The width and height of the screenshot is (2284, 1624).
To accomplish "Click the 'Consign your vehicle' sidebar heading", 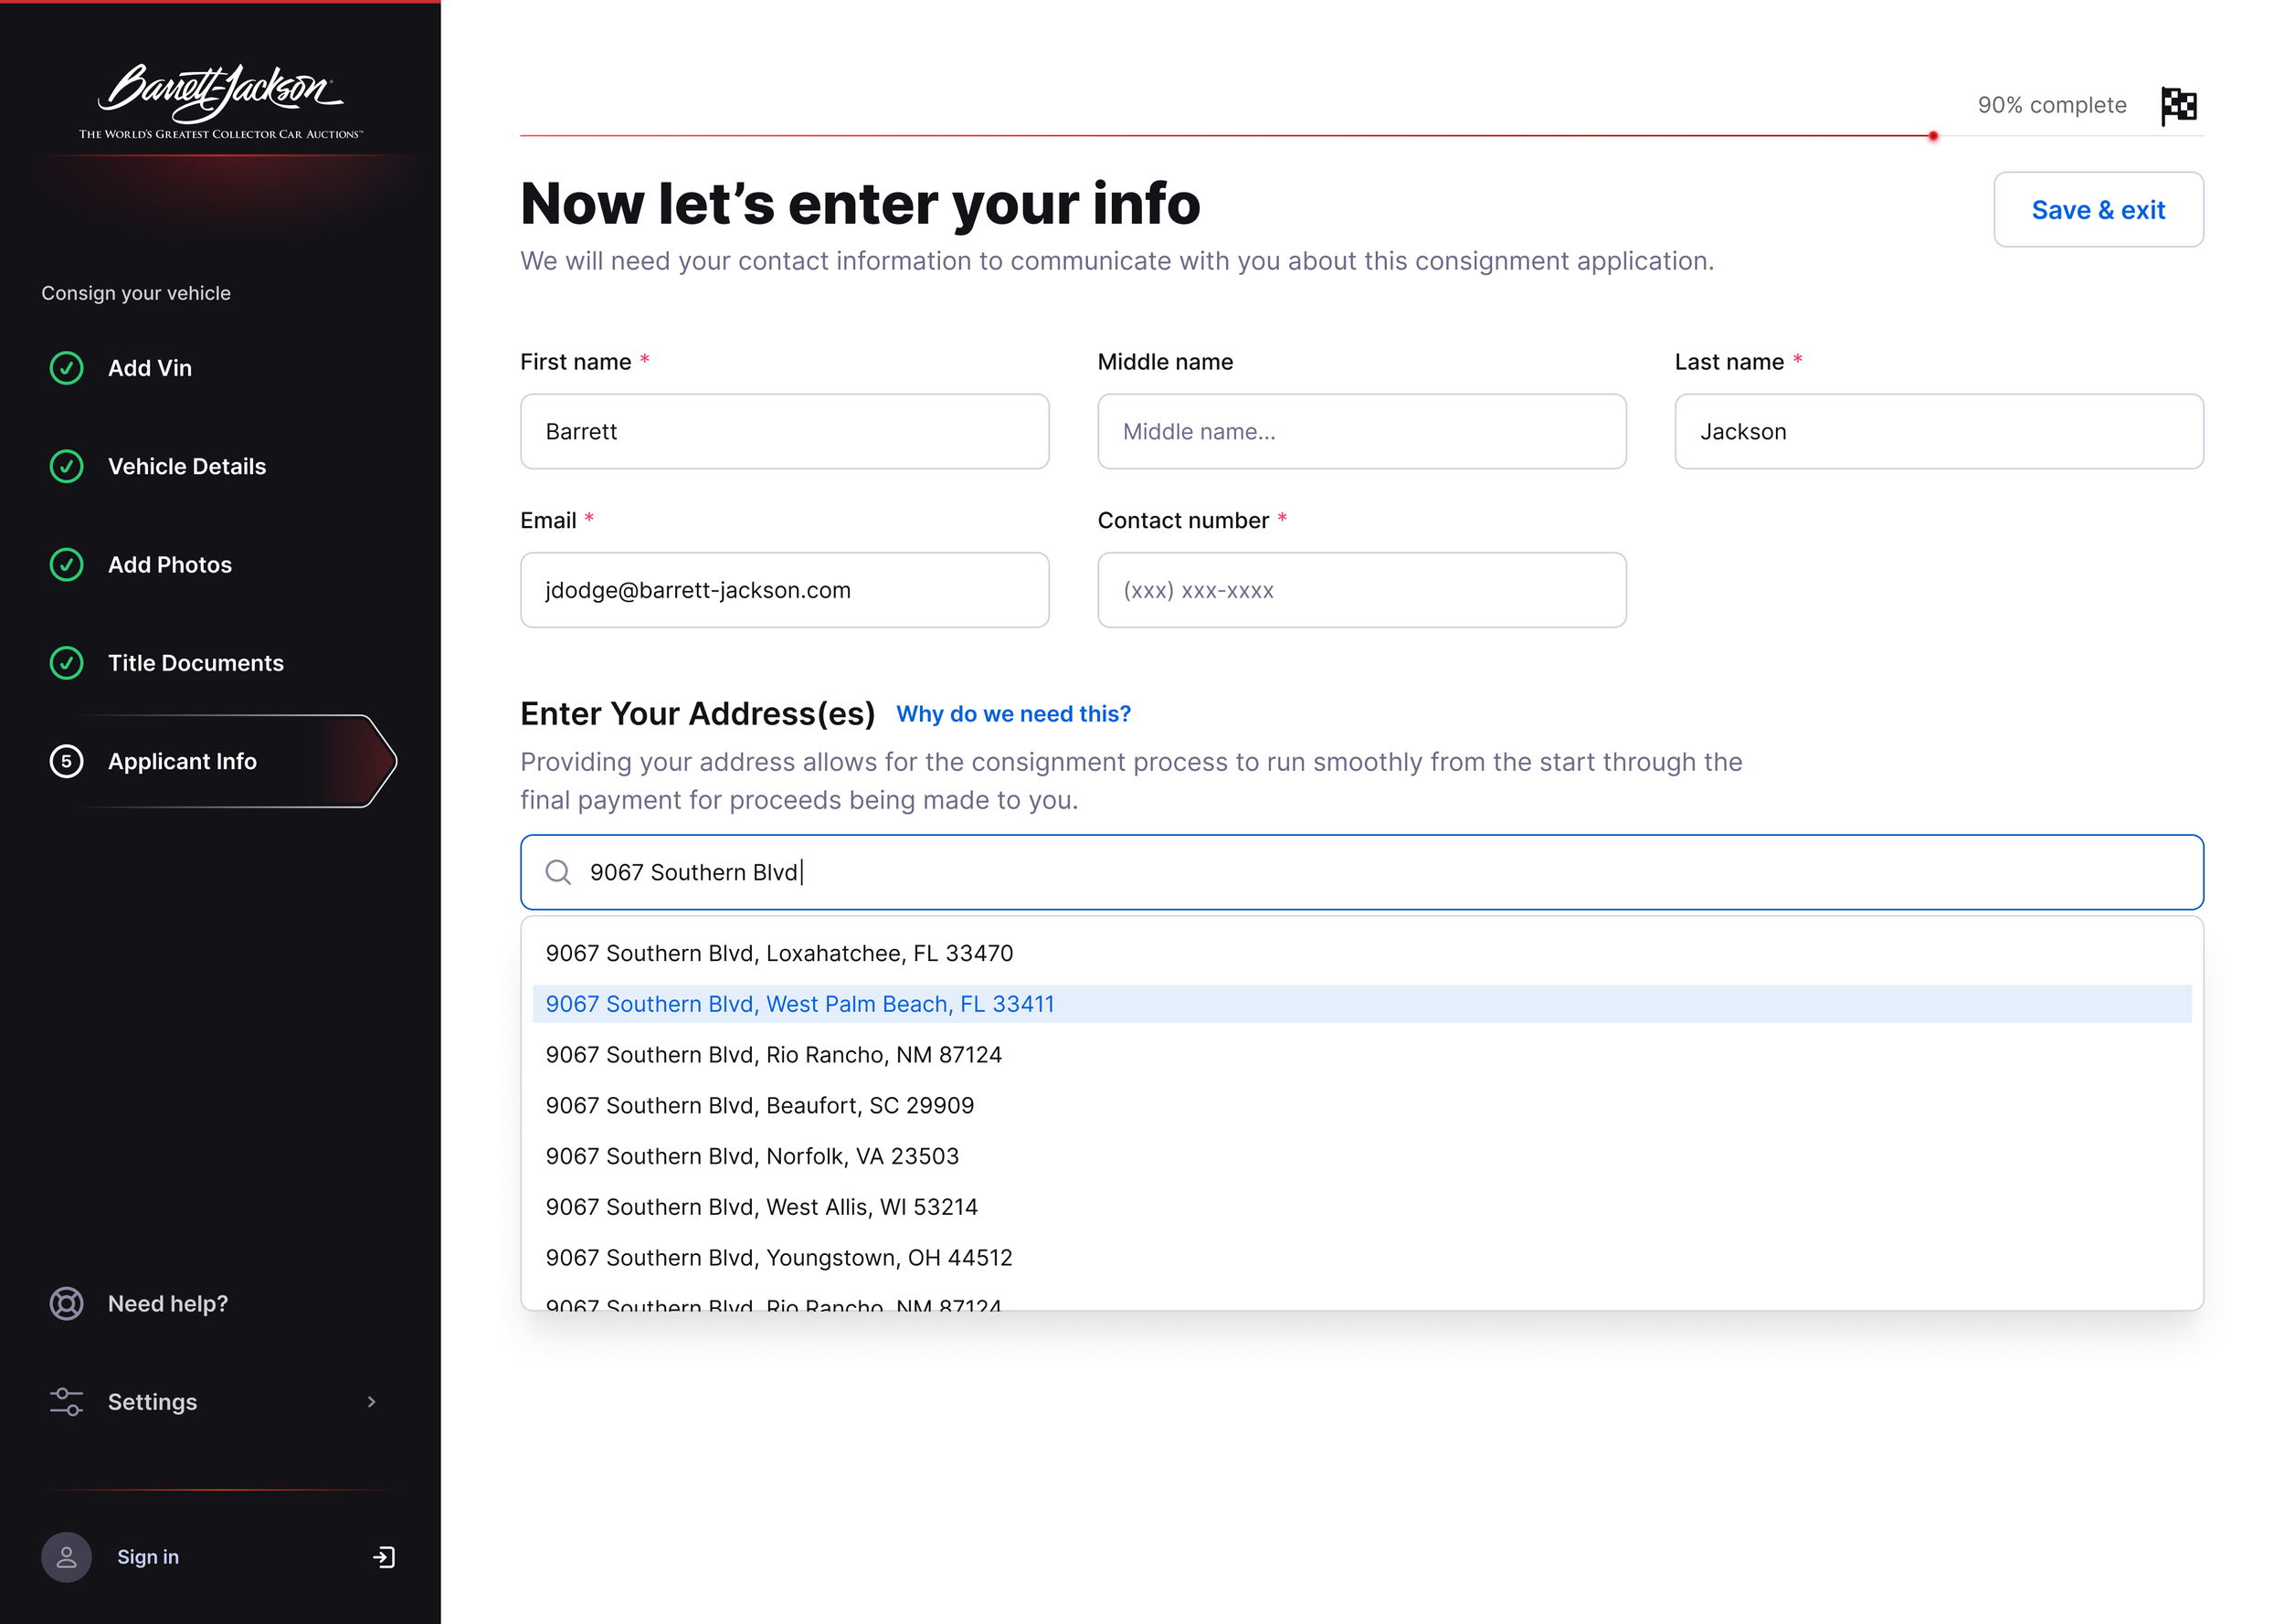I will click(x=136, y=293).
